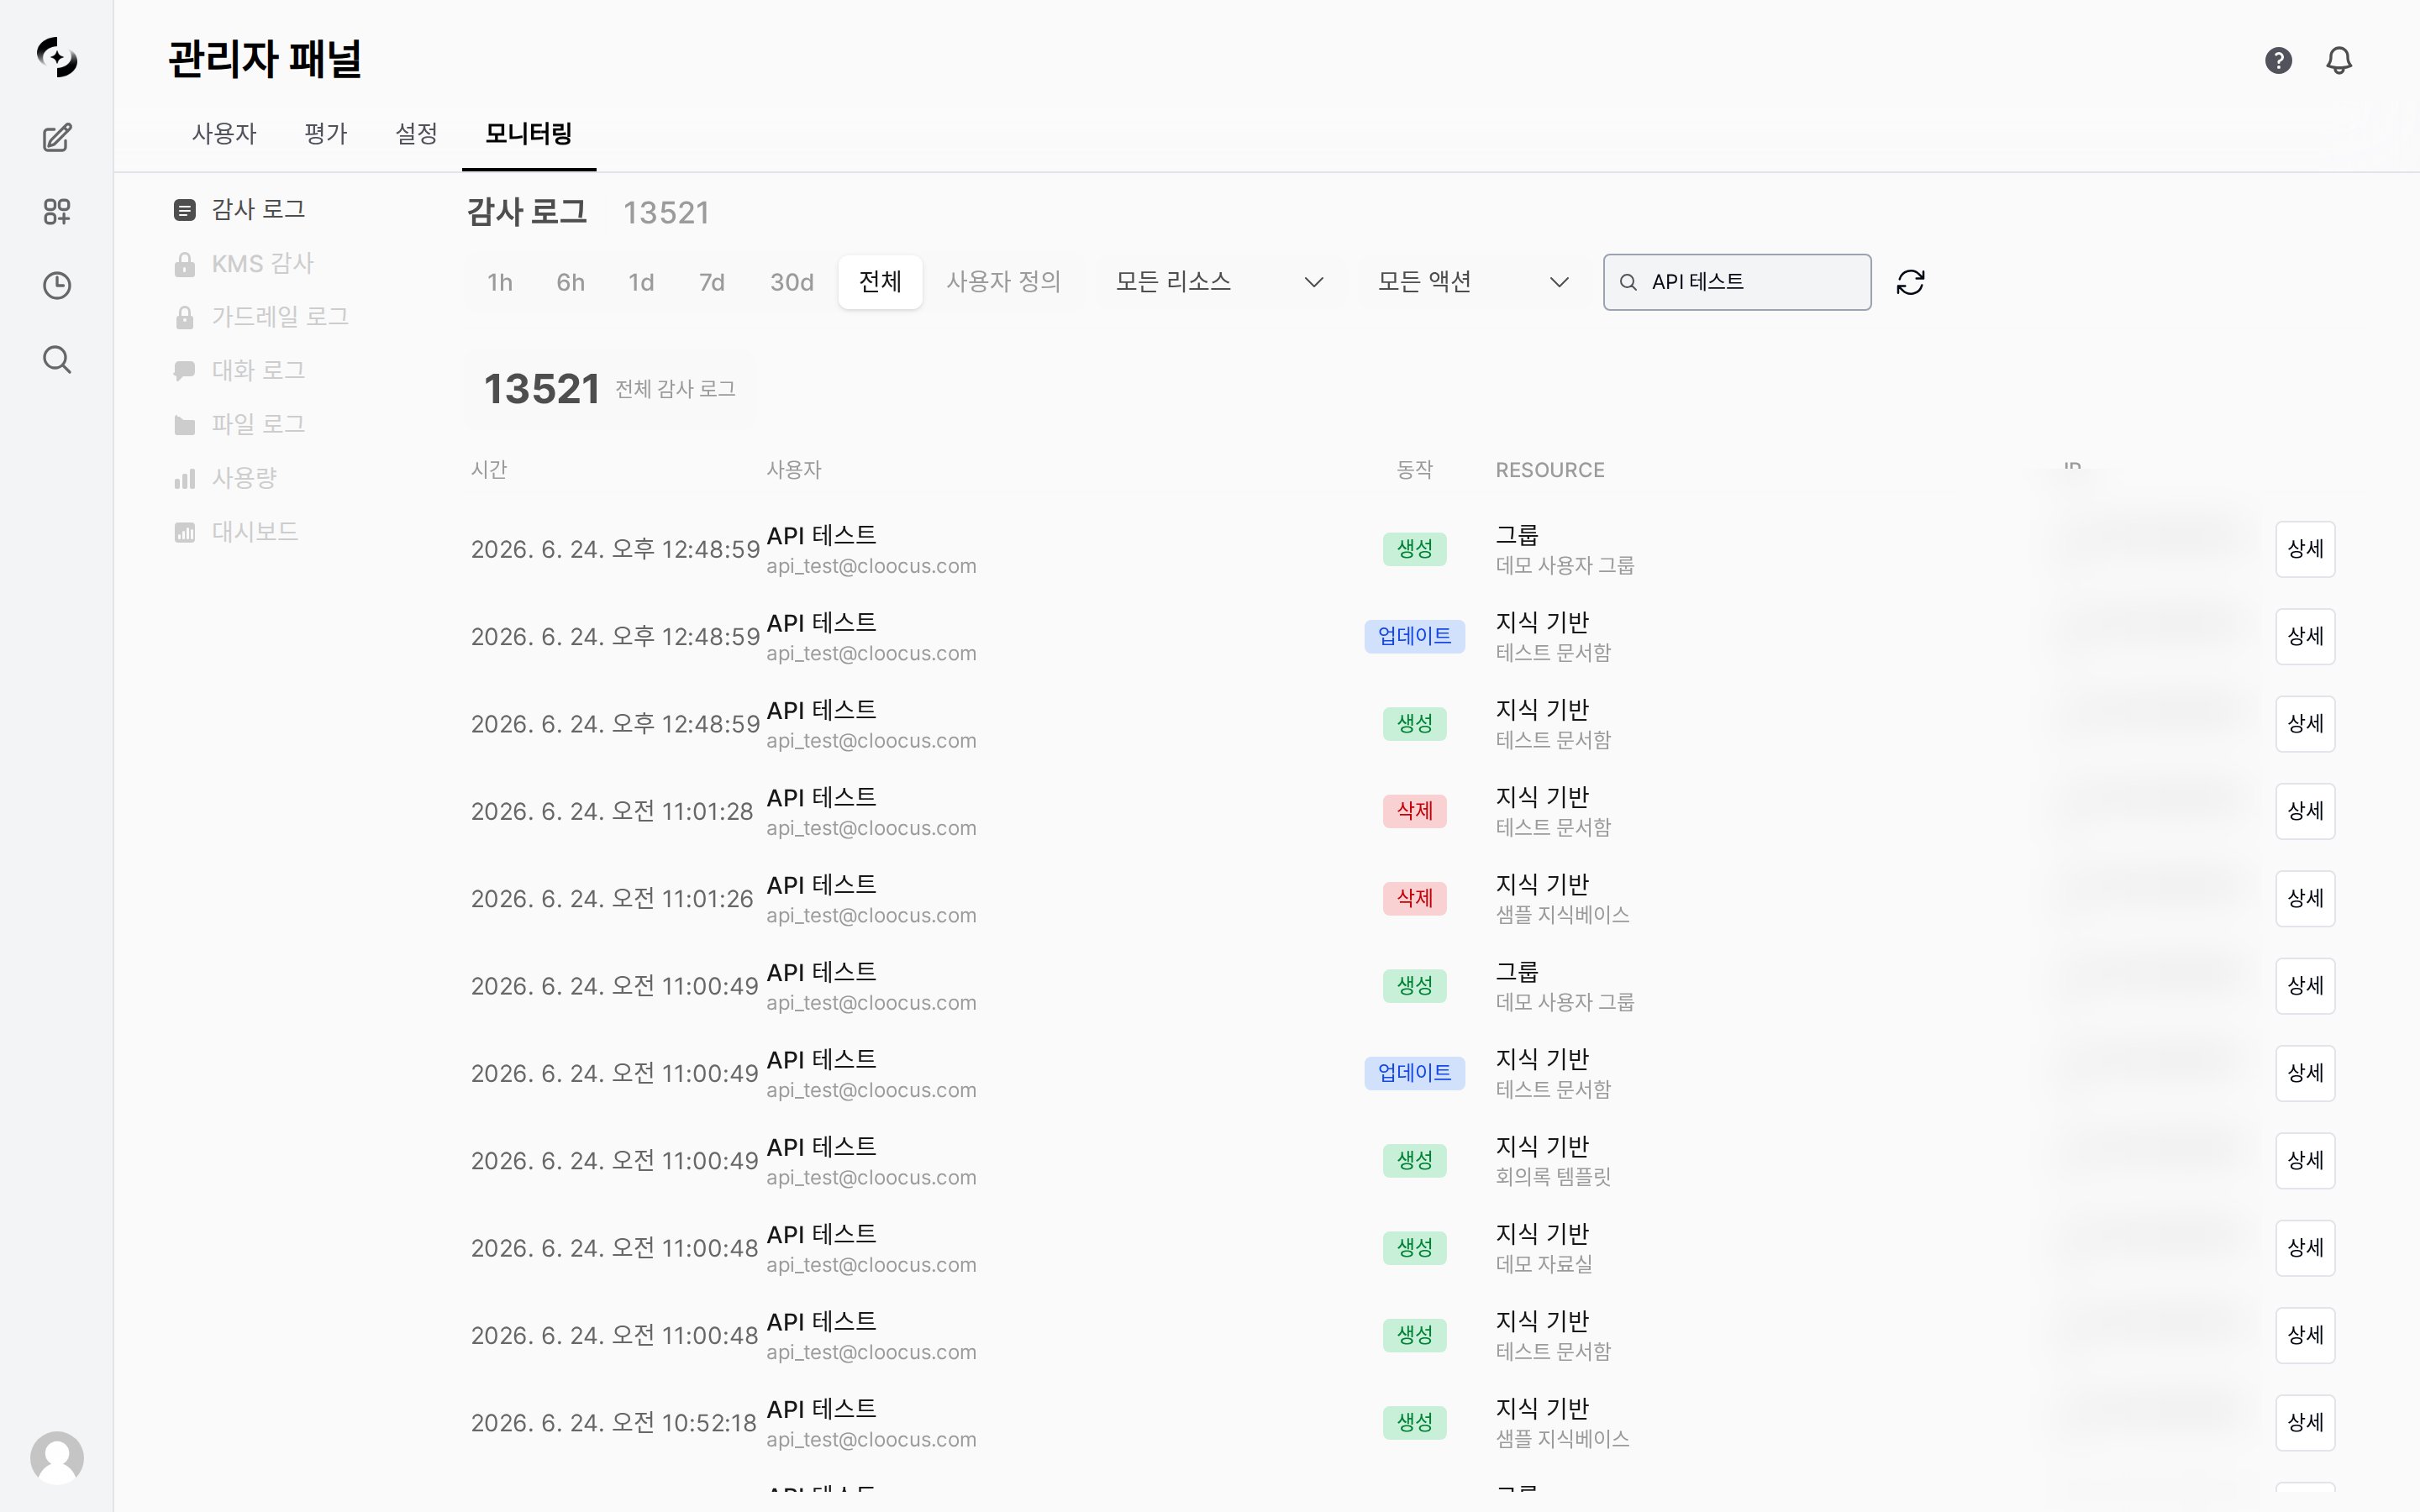Click the timestamp 오전 10:52:18

(613, 1422)
